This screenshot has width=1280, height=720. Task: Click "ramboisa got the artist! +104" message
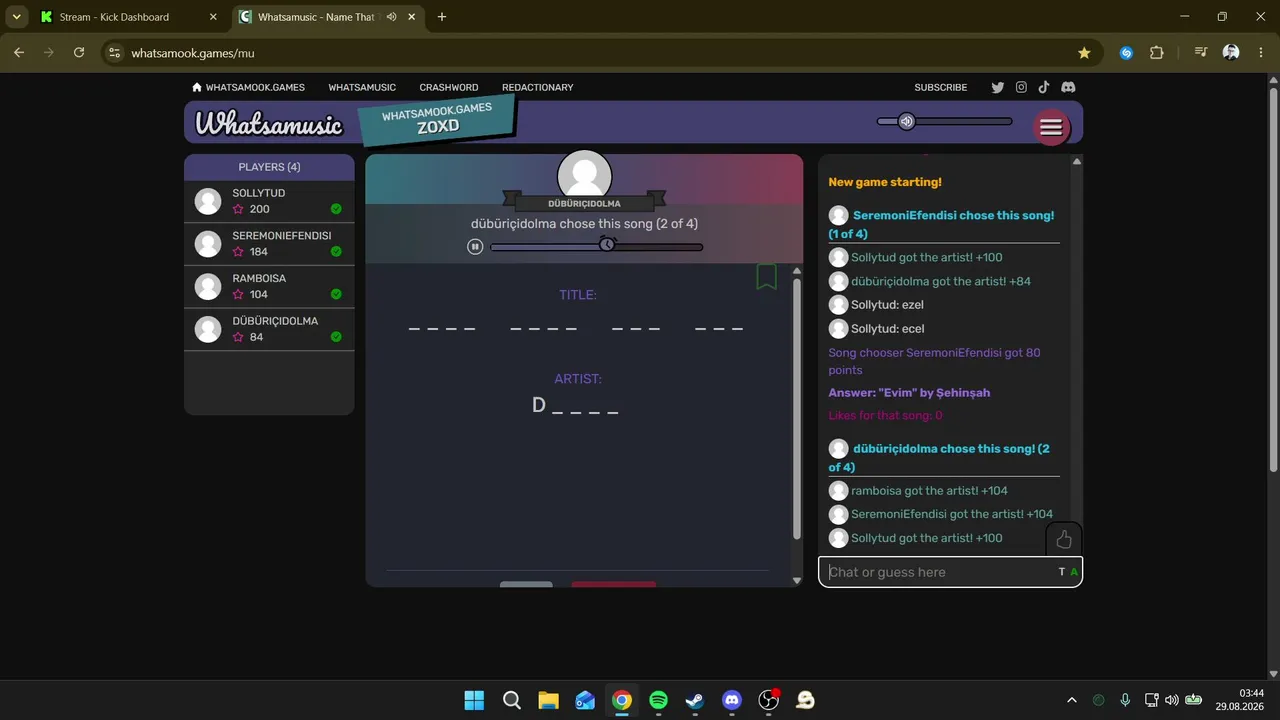point(929,490)
